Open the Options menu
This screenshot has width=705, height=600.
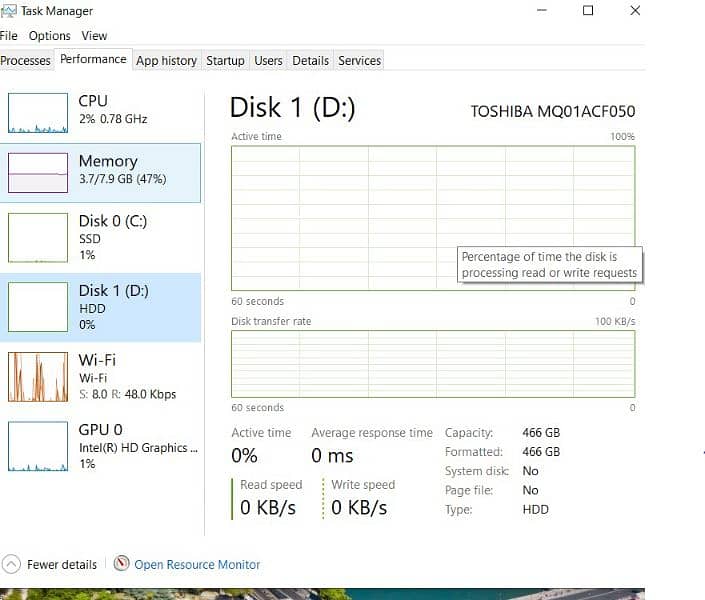[49, 36]
